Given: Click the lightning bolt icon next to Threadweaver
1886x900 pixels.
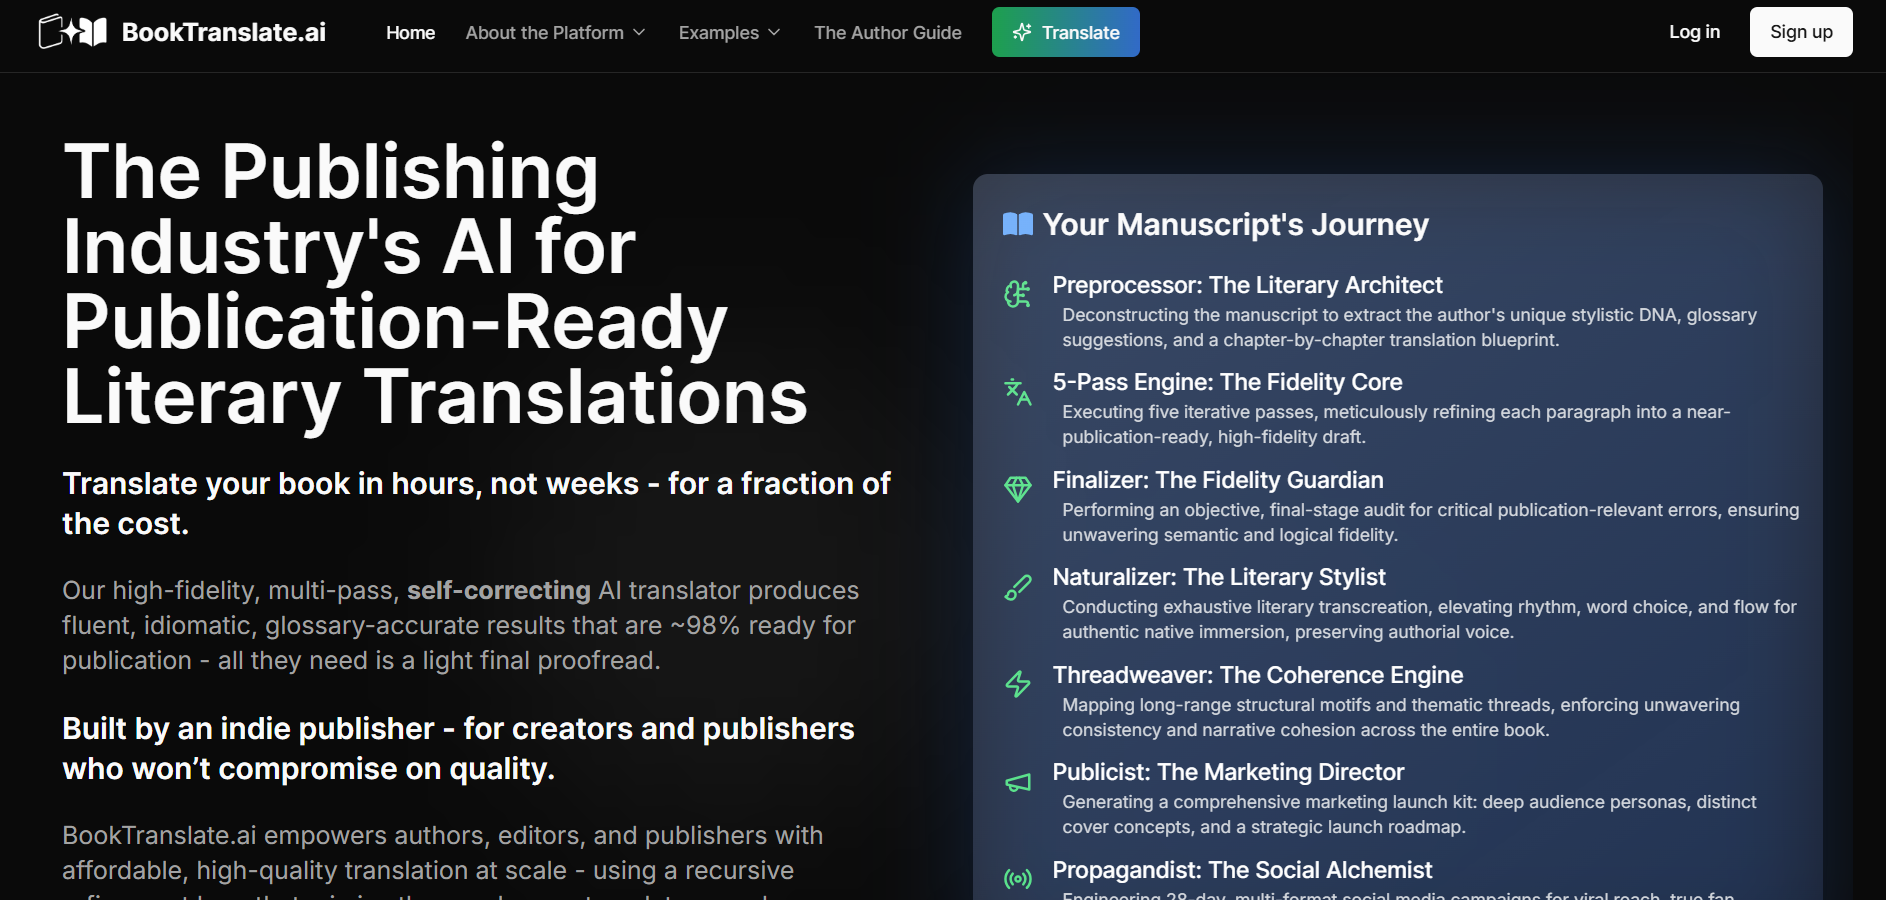Looking at the screenshot, I should pos(1018,684).
